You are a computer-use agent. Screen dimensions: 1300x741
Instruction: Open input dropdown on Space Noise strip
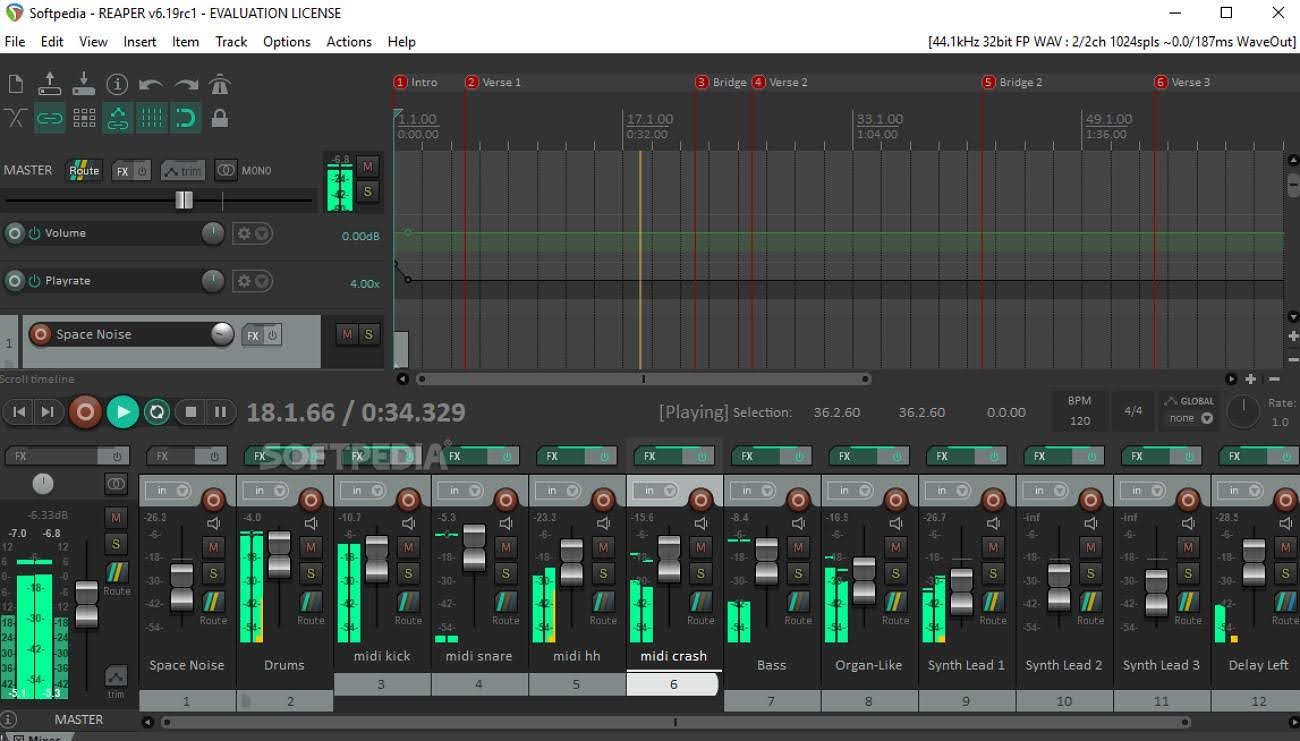pyautogui.click(x=167, y=491)
